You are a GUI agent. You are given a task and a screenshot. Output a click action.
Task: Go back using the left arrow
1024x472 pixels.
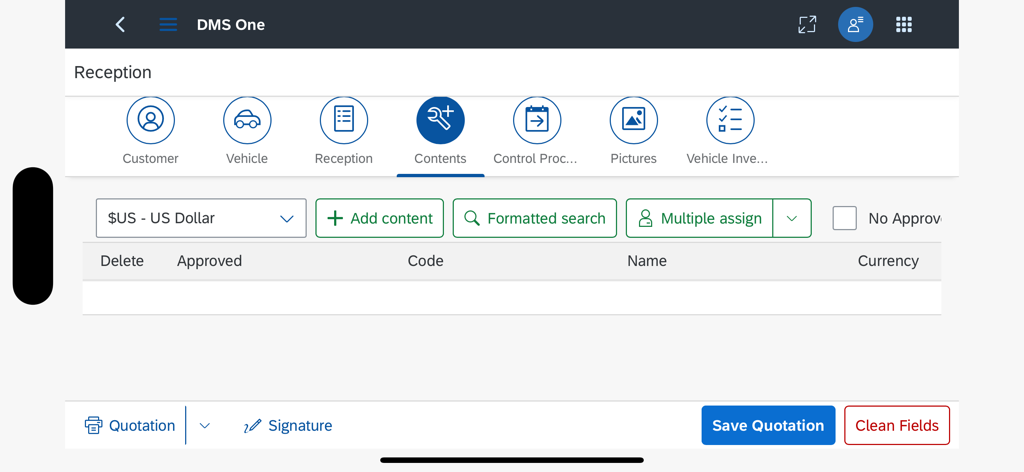[x=120, y=25]
